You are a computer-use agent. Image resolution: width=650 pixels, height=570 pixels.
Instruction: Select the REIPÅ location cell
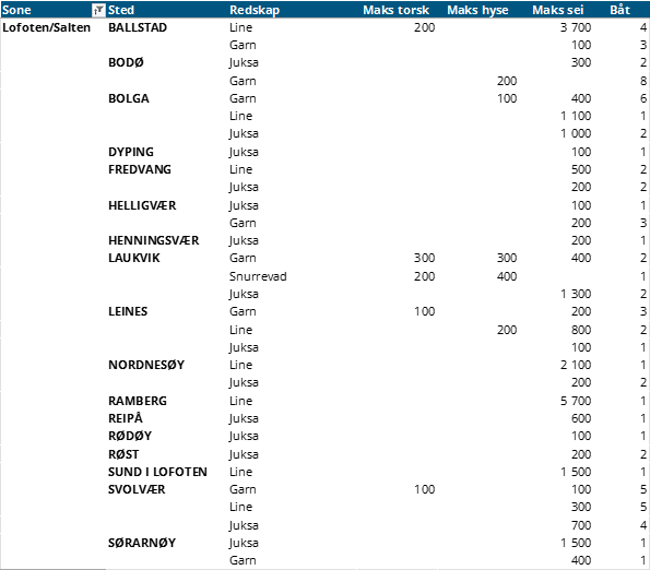125,418
